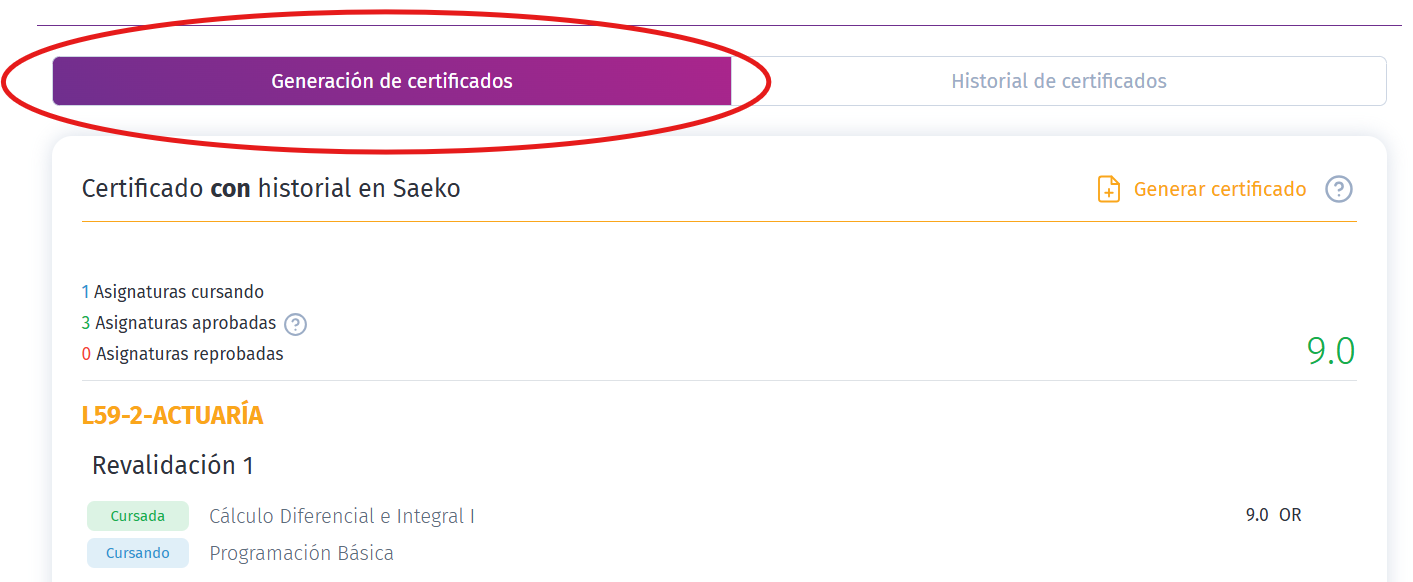Select the Programación Básica subject
Image resolution: width=1413 pixels, height=582 pixels.
coord(301,553)
